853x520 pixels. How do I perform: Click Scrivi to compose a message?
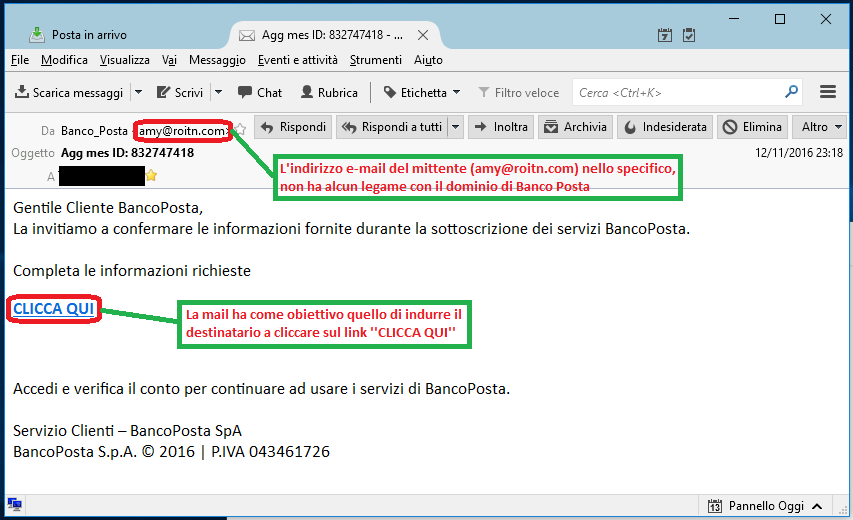tap(180, 92)
